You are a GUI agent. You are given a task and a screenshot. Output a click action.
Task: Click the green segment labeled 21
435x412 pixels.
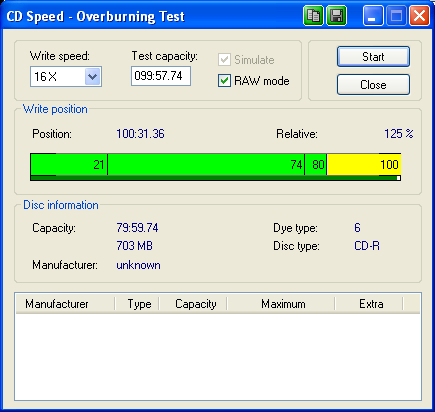pyautogui.click(x=69, y=165)
